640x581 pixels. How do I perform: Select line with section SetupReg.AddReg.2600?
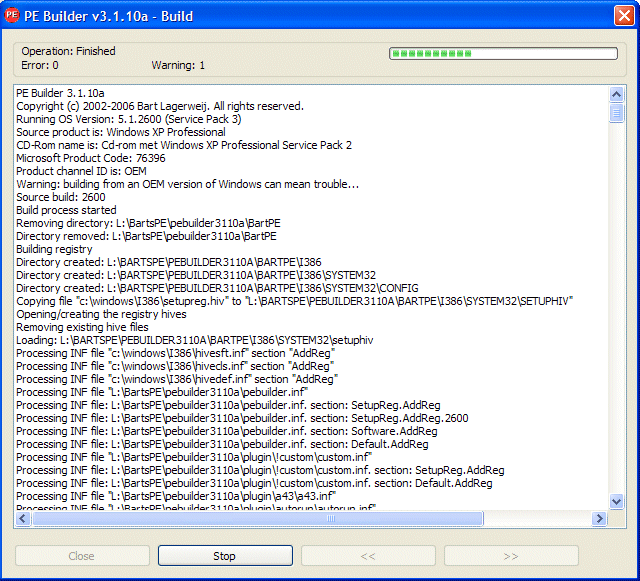(242, 418)
